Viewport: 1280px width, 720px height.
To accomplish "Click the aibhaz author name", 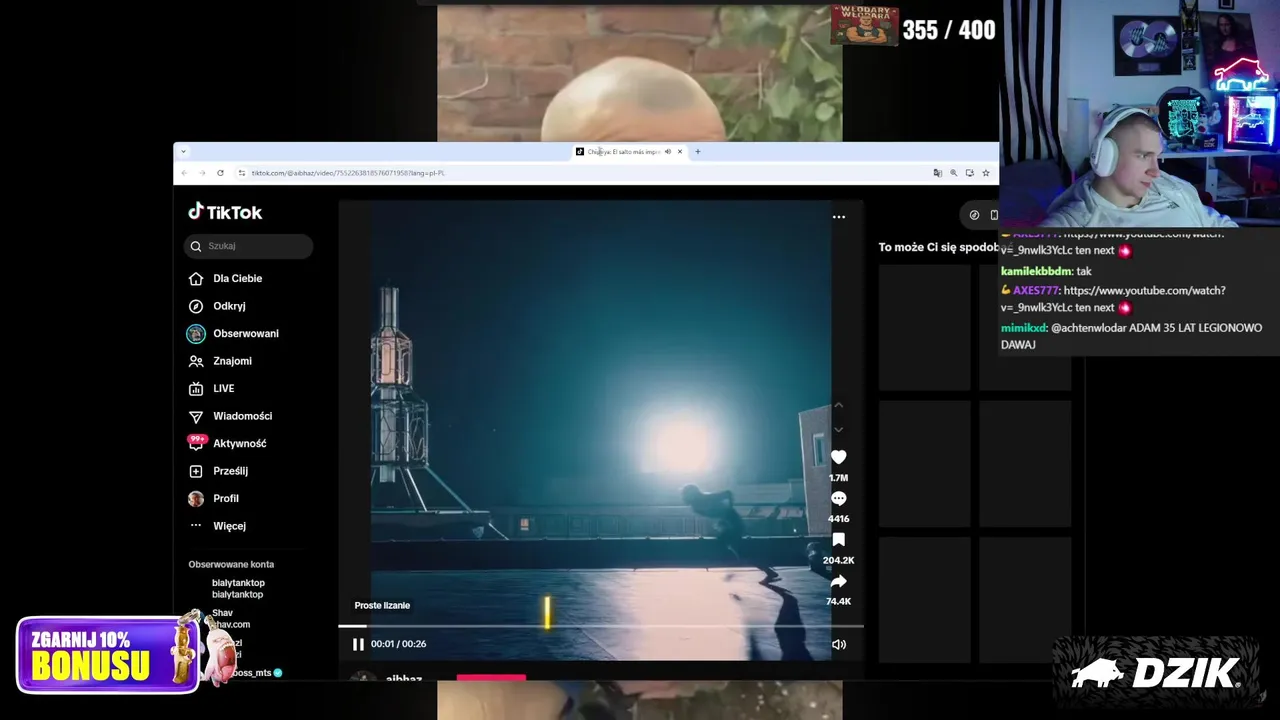I will pos(404,679).
